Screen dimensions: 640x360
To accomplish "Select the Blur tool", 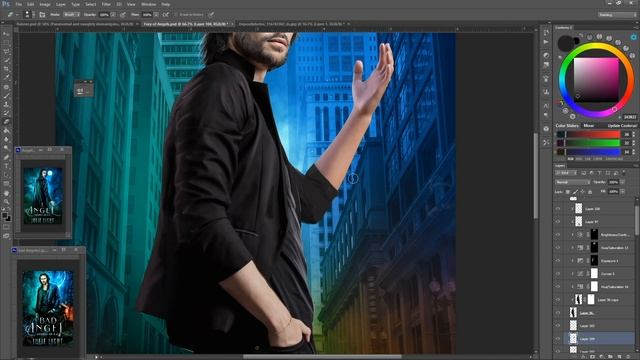I will click(x=6, y=139).
